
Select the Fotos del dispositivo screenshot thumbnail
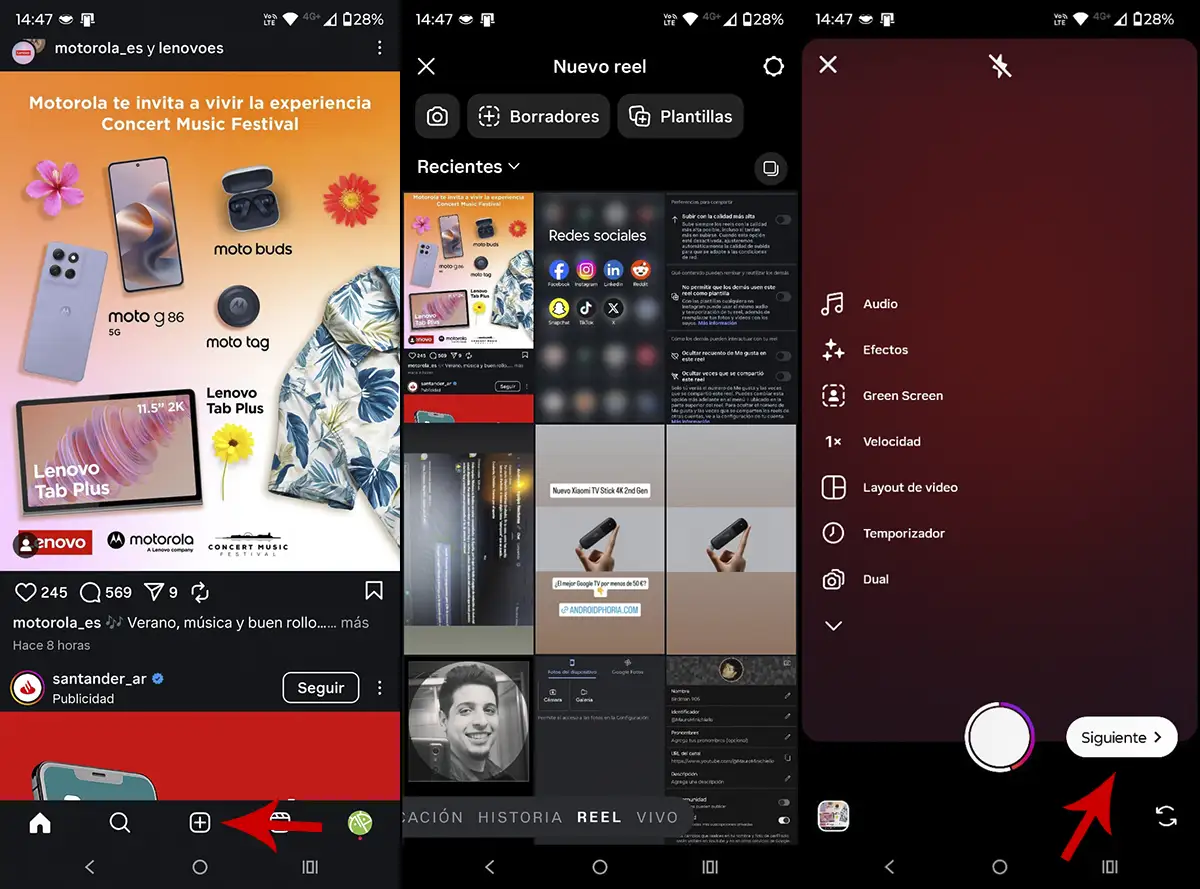[599, 727]
